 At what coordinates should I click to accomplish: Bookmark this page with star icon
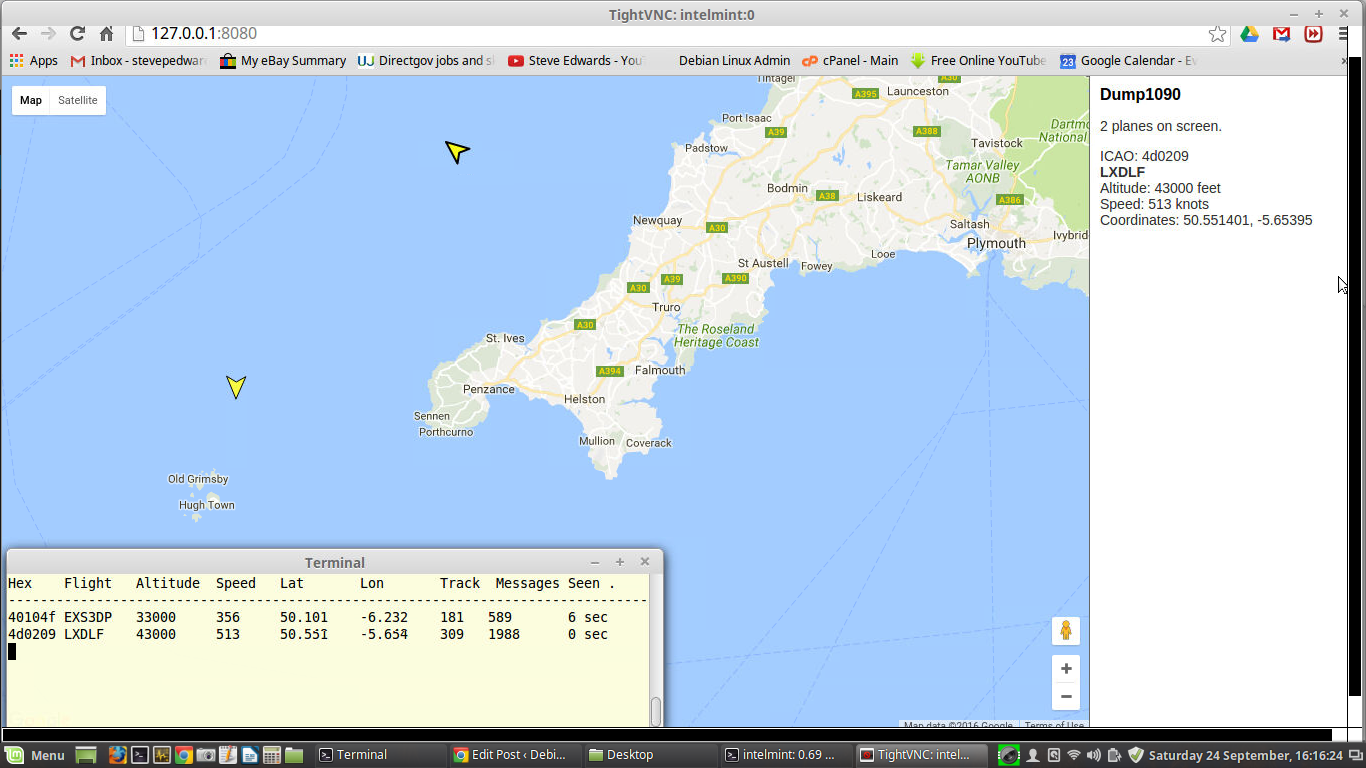point(1217,34)
